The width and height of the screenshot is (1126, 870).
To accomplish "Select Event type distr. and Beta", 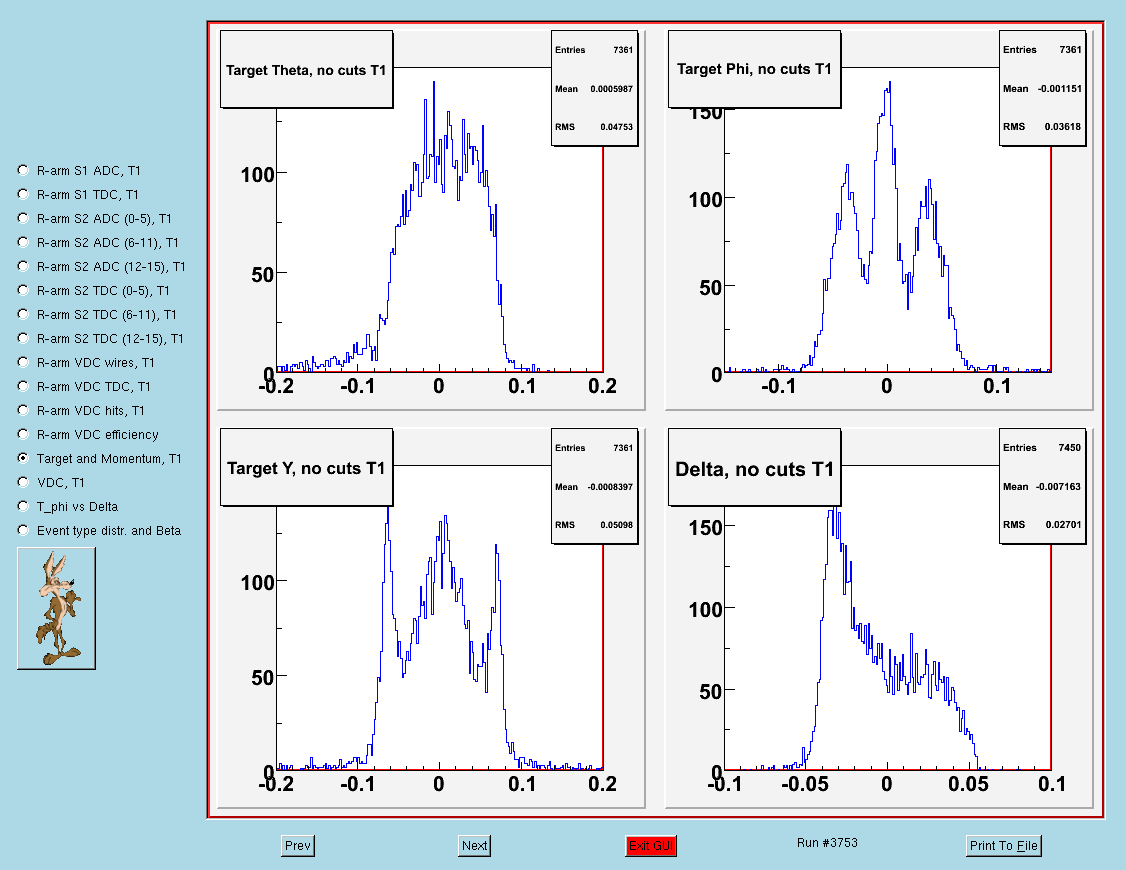I will (23, 530).
